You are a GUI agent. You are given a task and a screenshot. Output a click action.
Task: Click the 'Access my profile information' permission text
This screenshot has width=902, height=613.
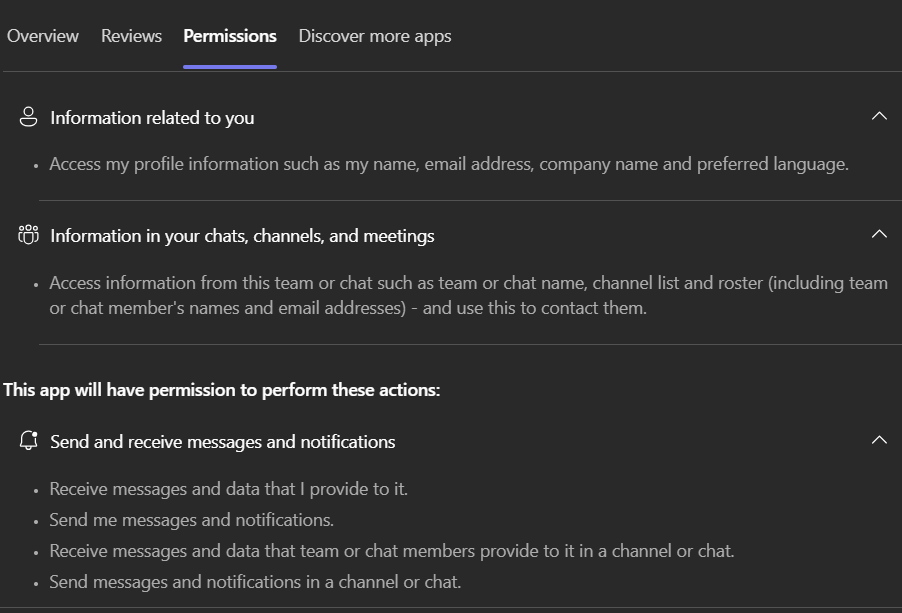point(449,164)
